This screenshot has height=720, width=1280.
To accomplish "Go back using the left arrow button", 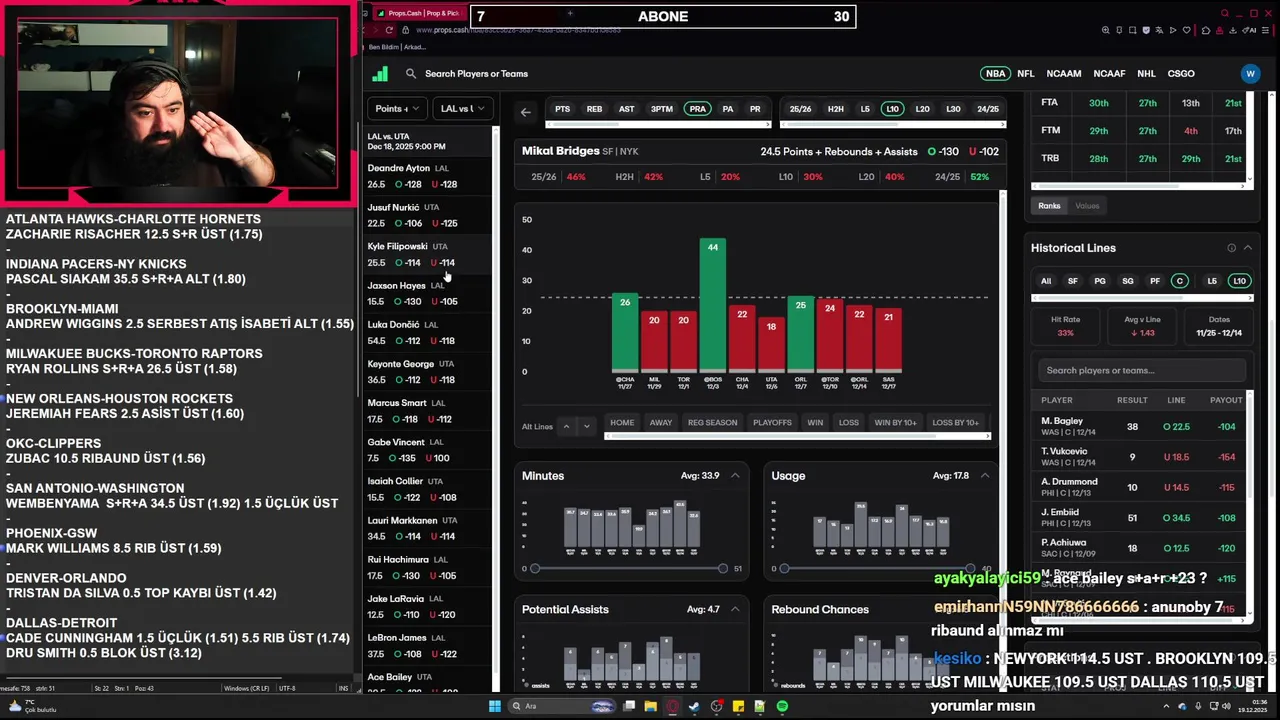I will pyautogui.click(x=526, y=112).
